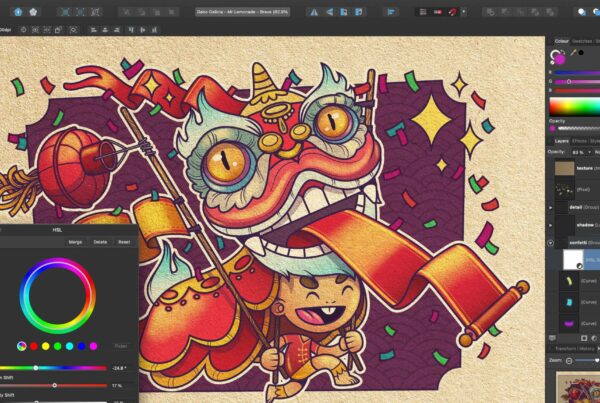This screenshot has height=403, width=600.
Task: Click the align left icon
Action: 93,29
